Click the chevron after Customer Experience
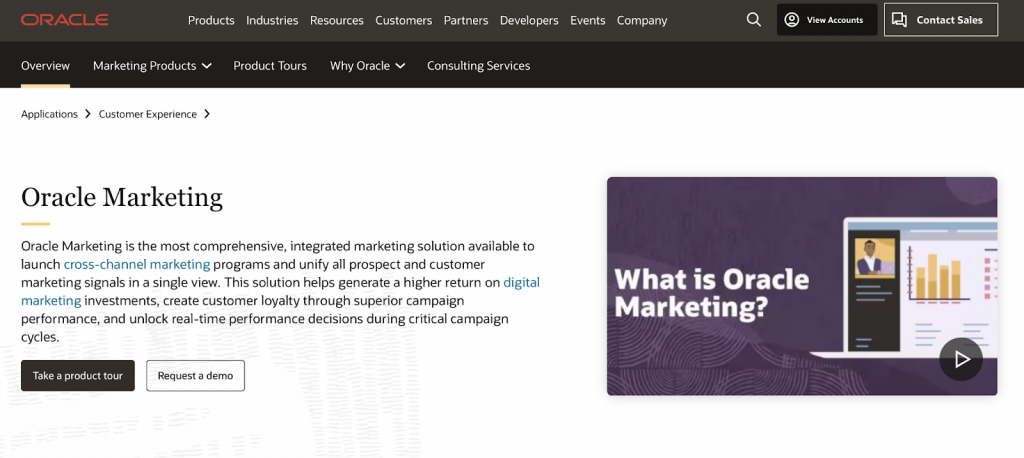The width and height of the screenshot is (1024, 458). (207, 114)
